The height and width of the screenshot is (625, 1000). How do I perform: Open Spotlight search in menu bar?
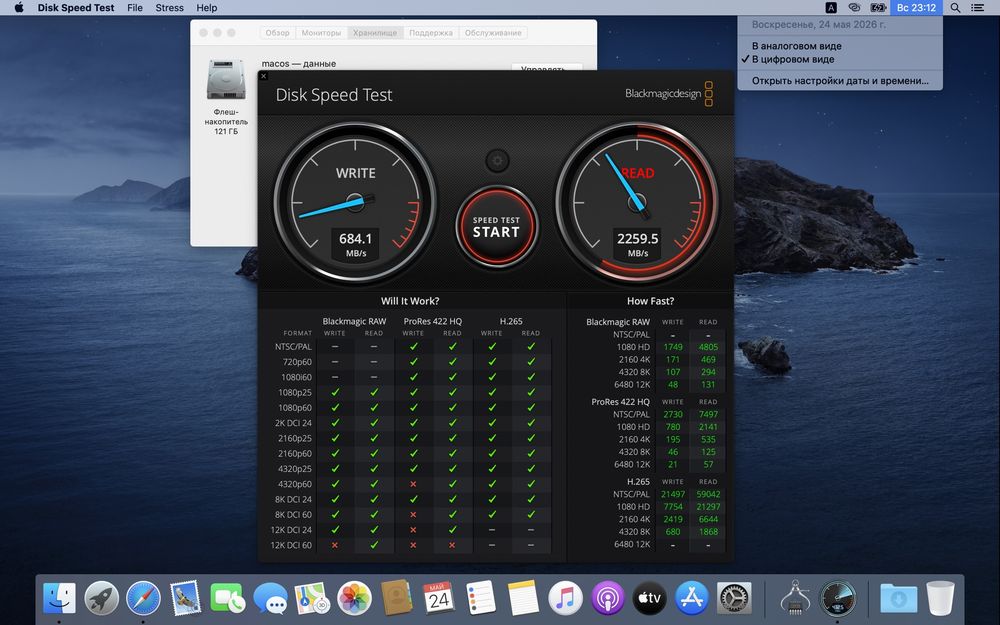point(955,8)
